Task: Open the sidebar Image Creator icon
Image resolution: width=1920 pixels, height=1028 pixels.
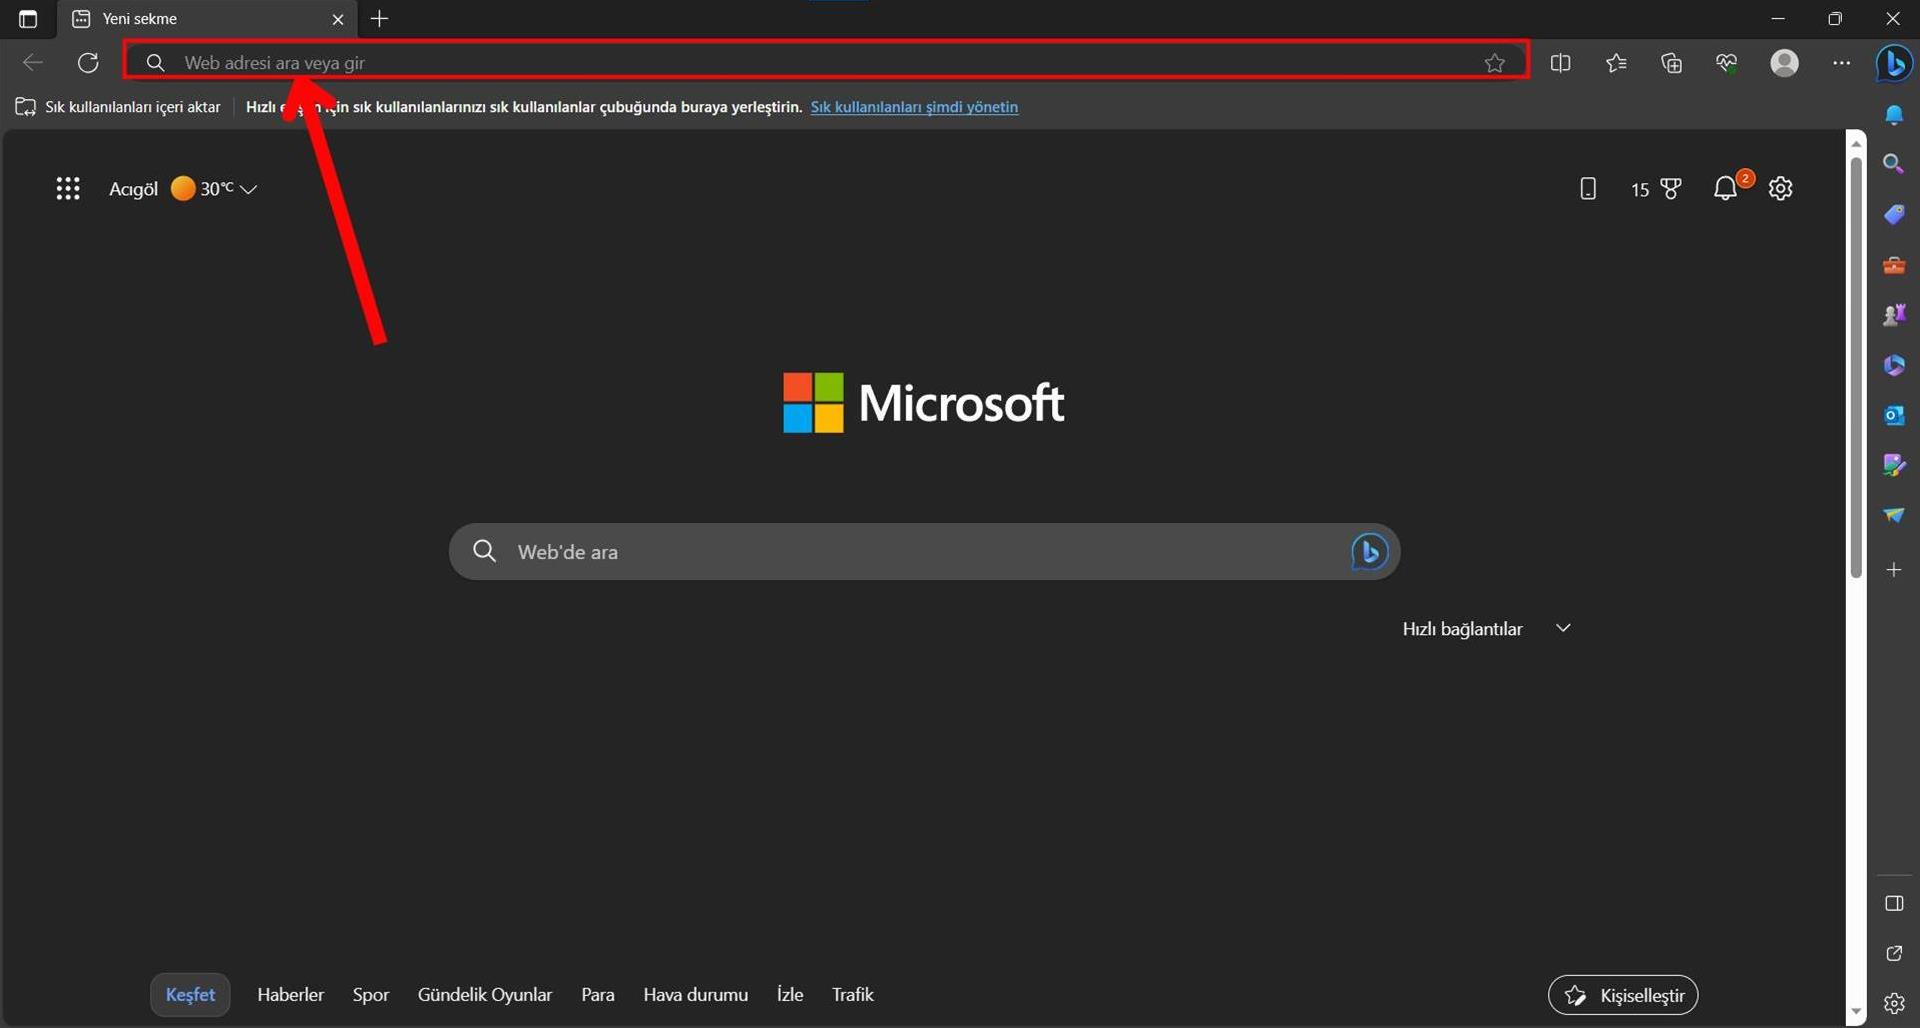Action: click(1894, 465)
